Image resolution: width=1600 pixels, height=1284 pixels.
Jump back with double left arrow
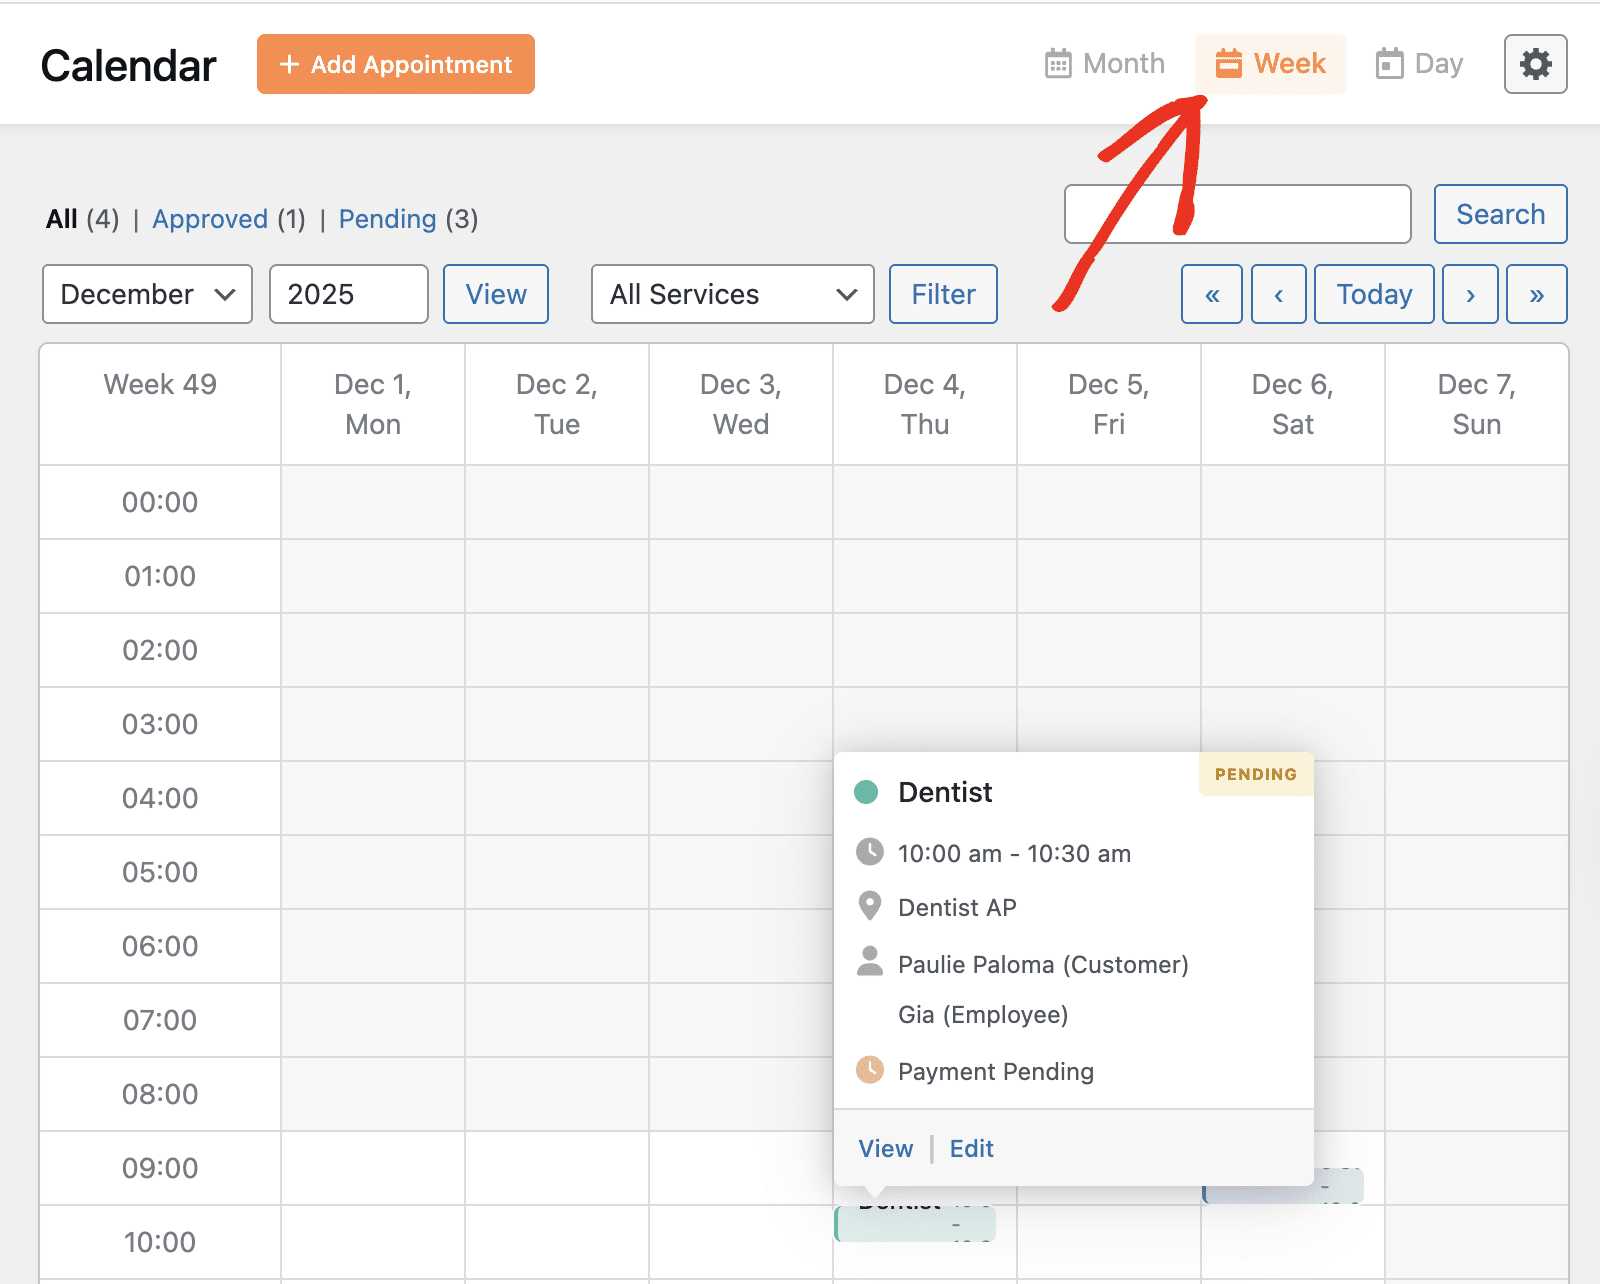click(x=1211, y=294)
